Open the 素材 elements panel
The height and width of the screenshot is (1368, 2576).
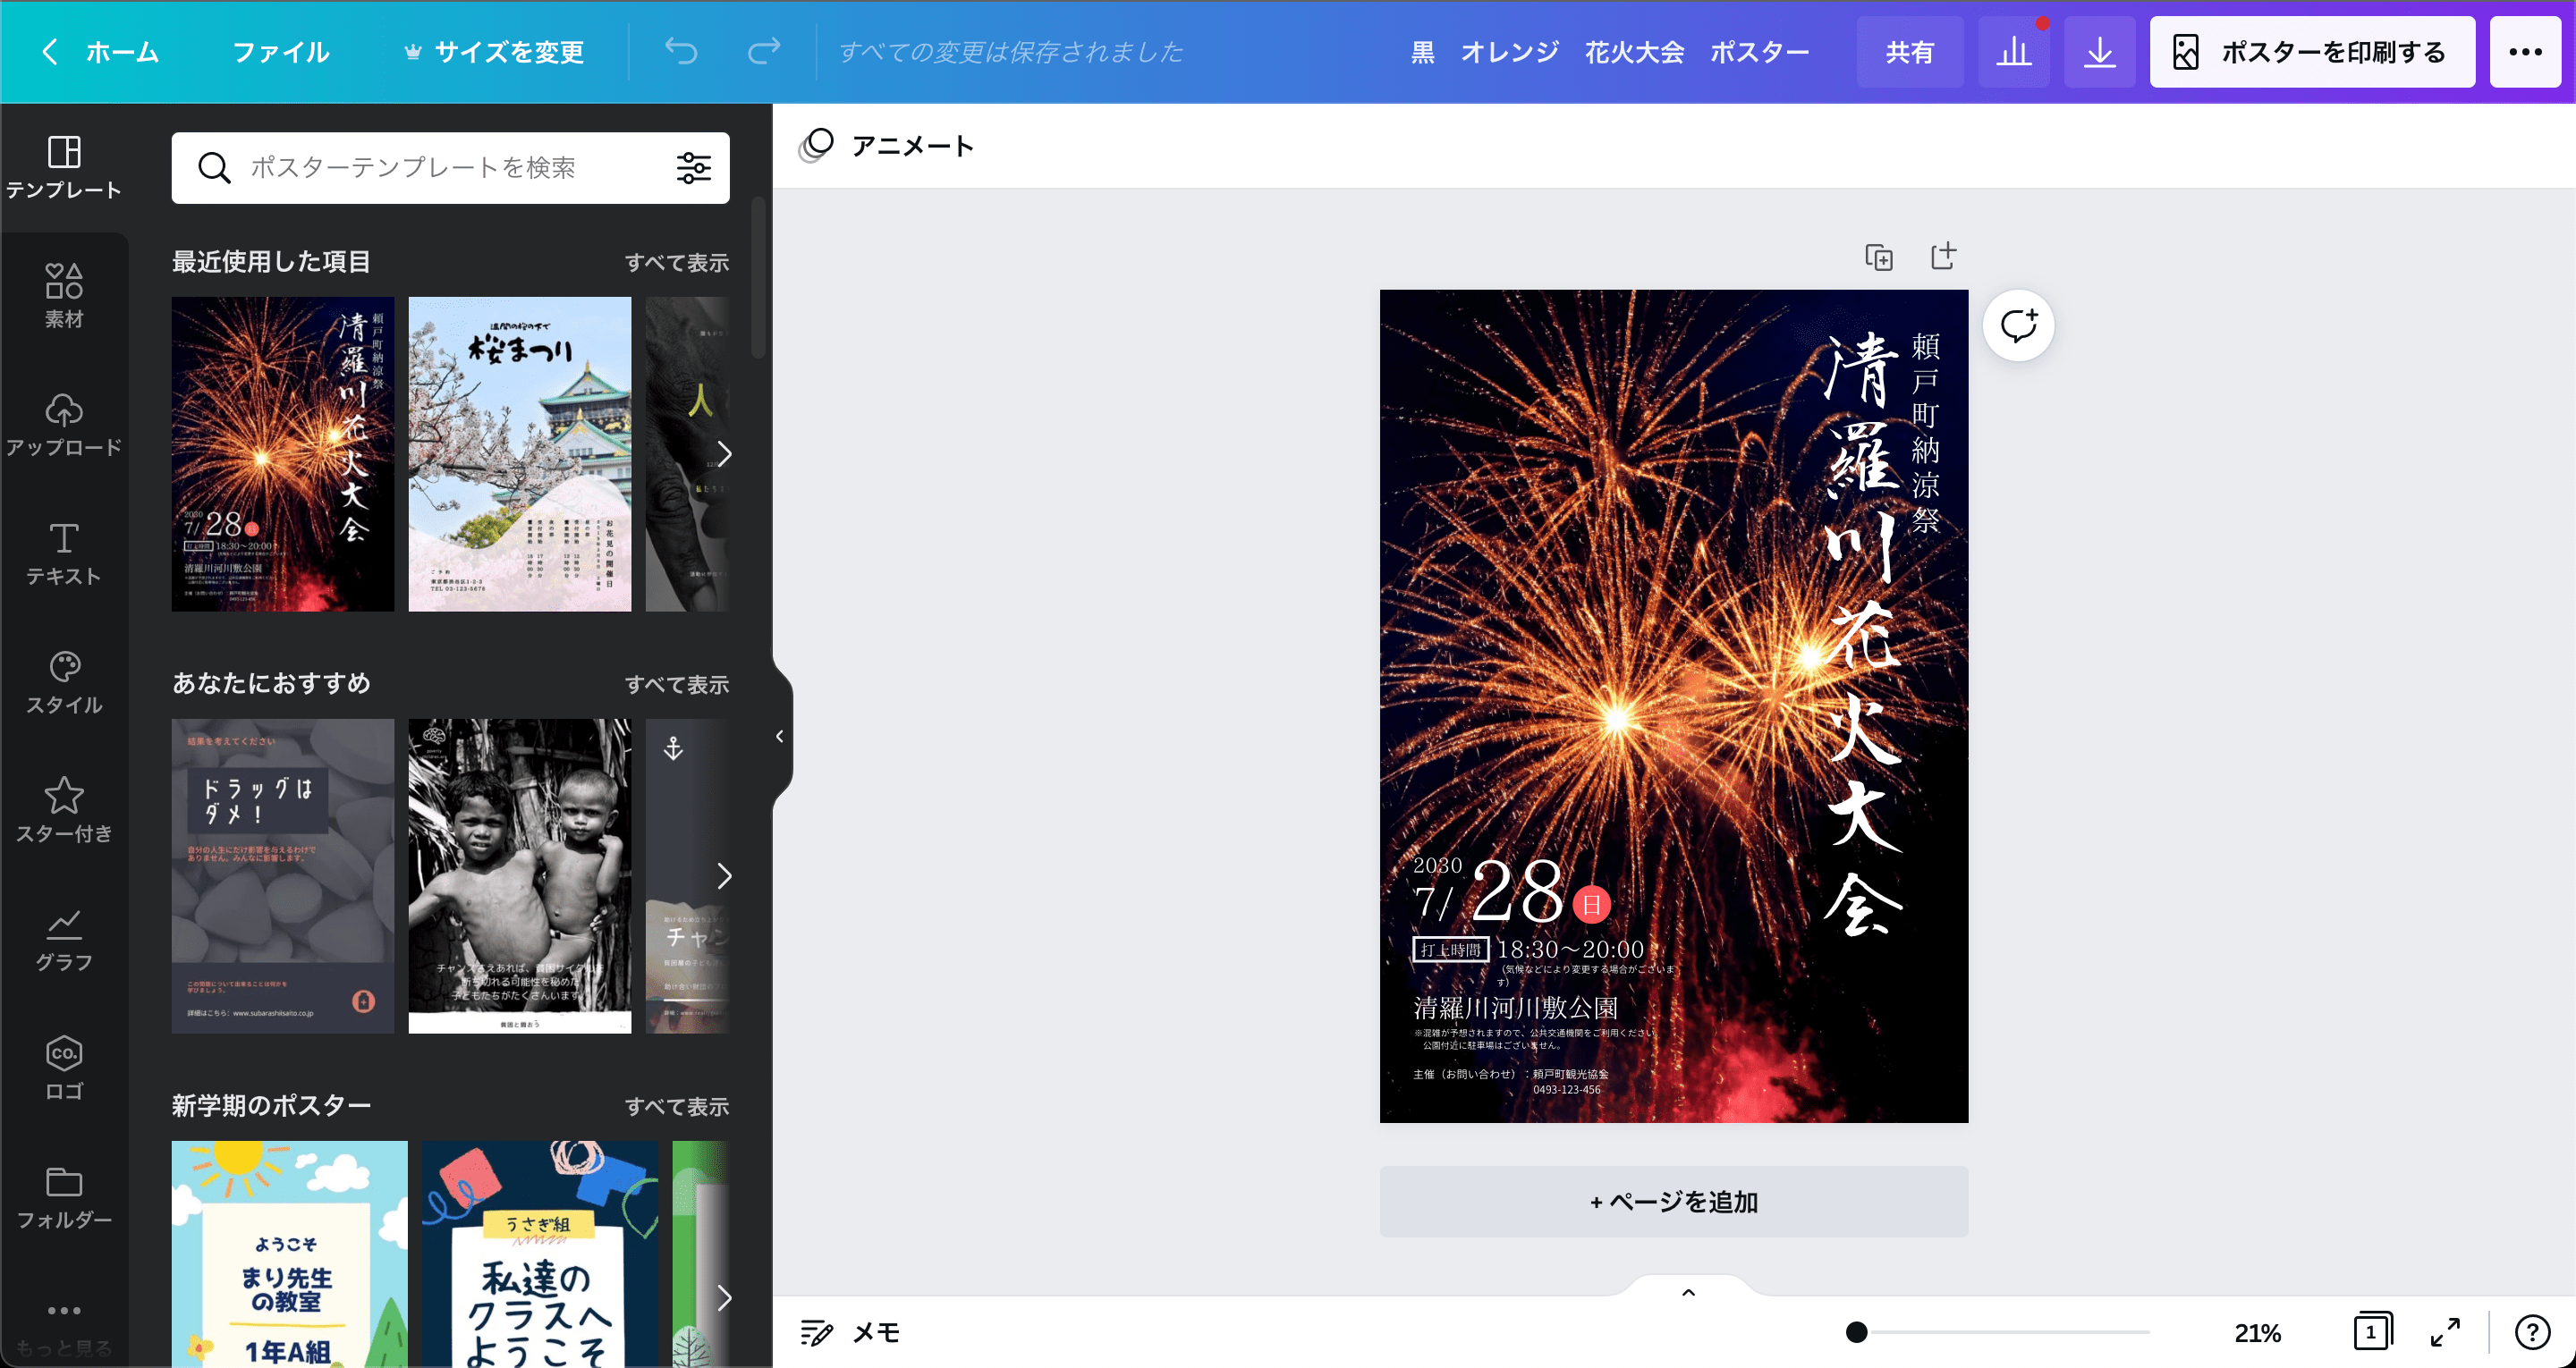[x=64, y=296]
